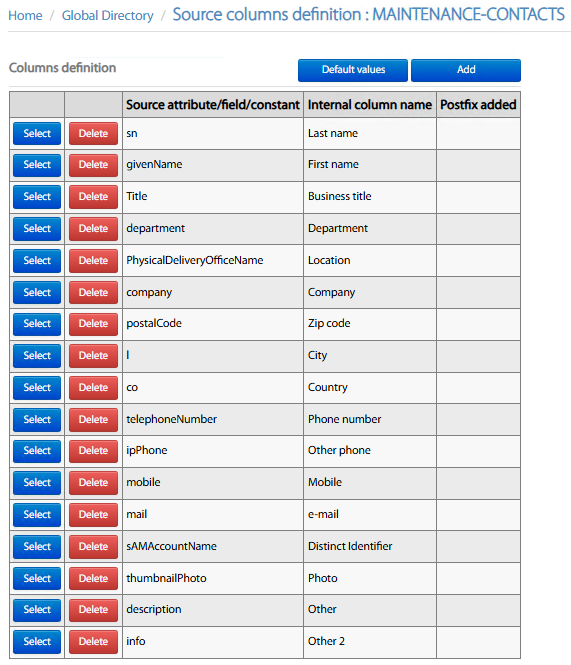This screenshot has width=571, height=665.
Task: Select the co Country row
Action: click(37, 388)
